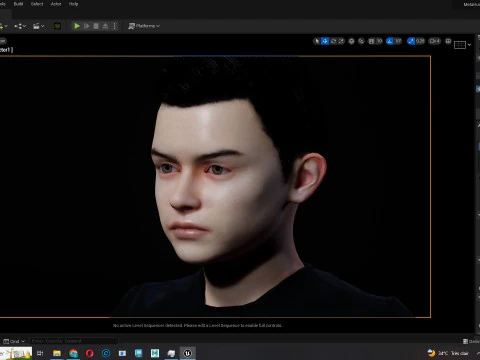Activate the Scale gizmo tool
Screen dimensions: 480x360
341,41
